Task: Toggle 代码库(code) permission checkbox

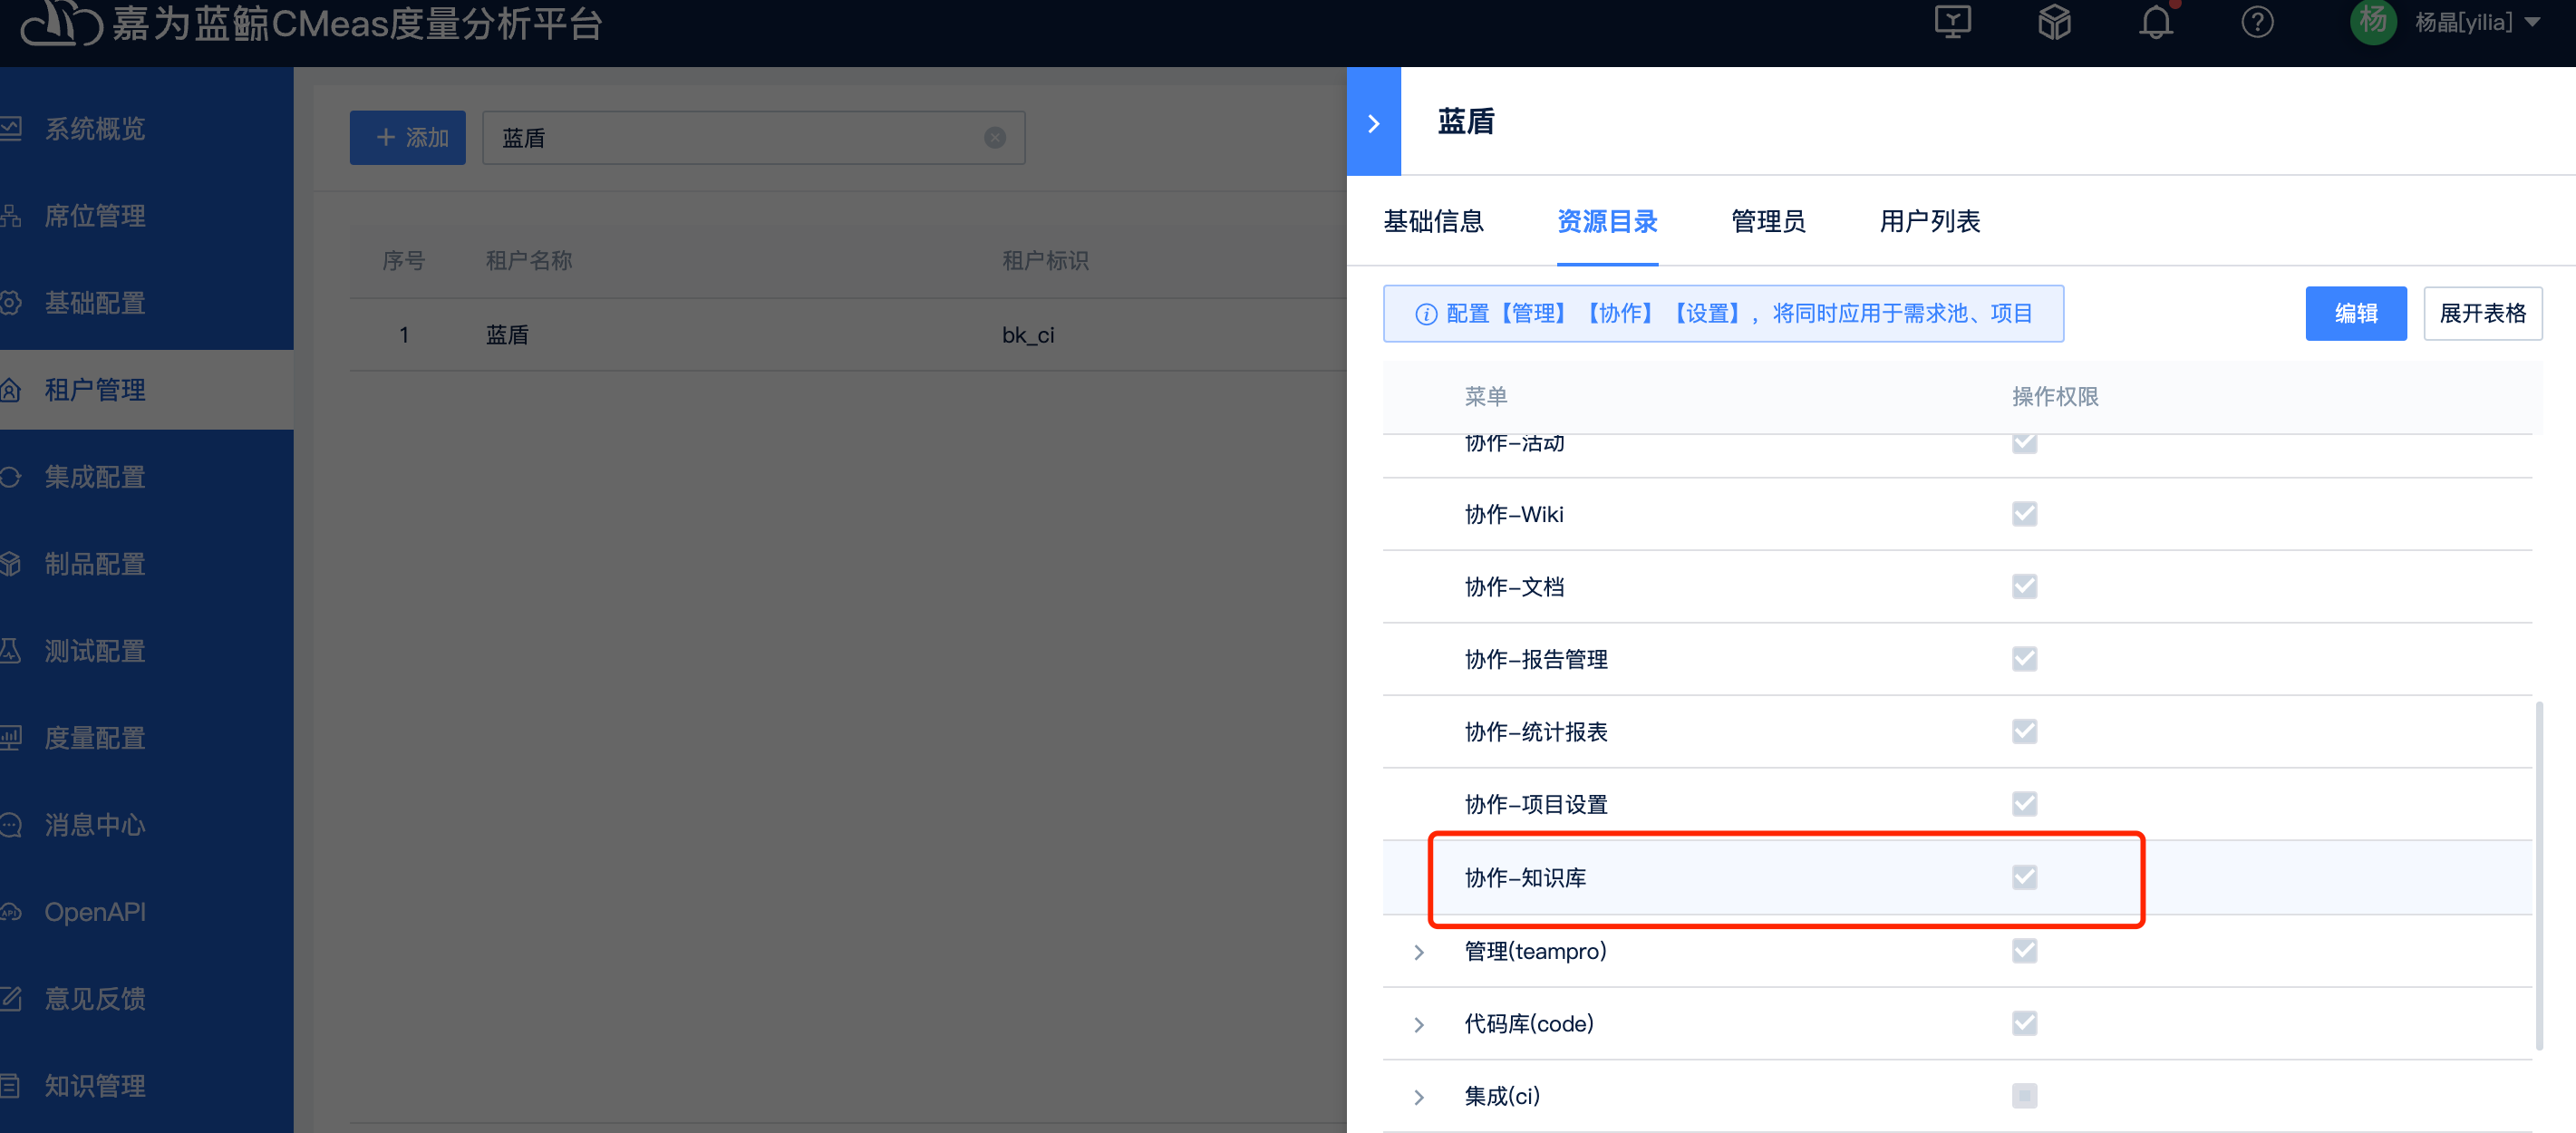Action: [x=2024, y=1023]
